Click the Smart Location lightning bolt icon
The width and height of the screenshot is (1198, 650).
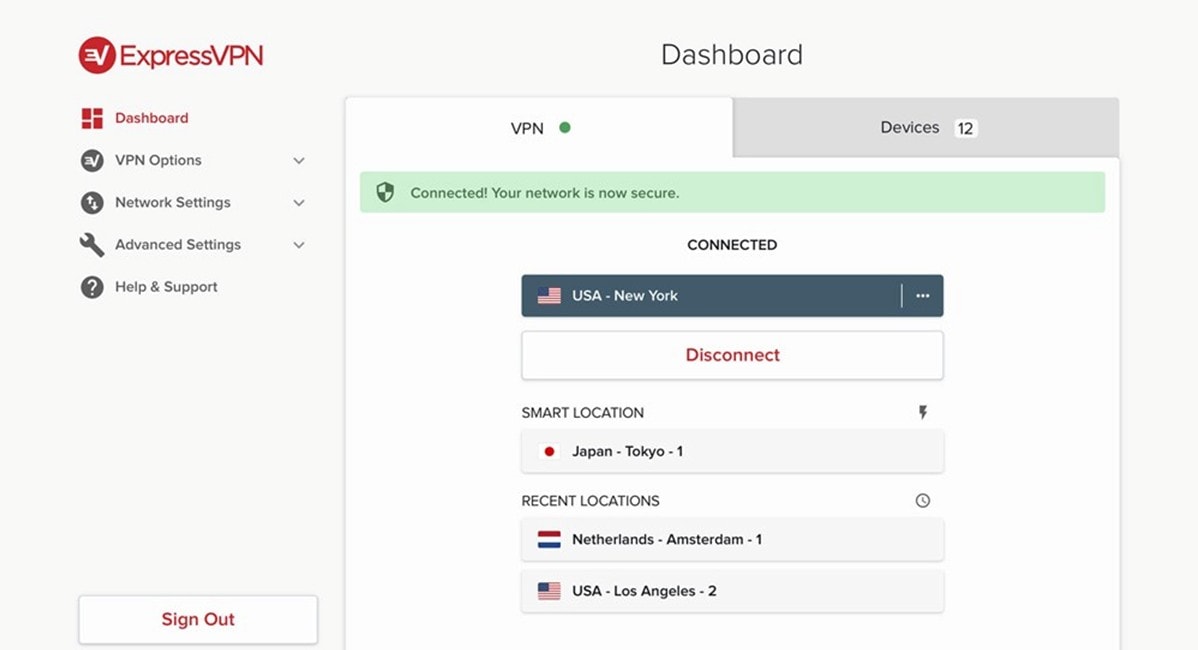click(x=923, y=412)
